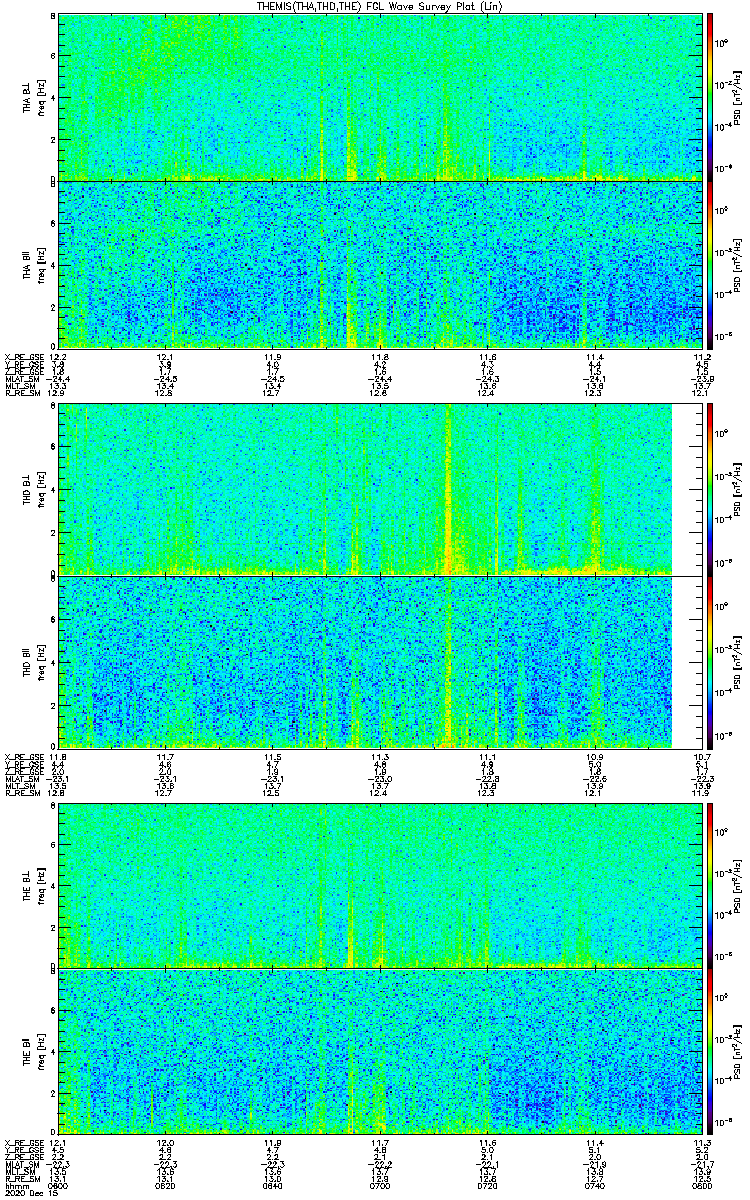Click the 0720 time tick label
Image resolution: width=750 pixels, height=1200 pixels.
tap(487, 1185)
